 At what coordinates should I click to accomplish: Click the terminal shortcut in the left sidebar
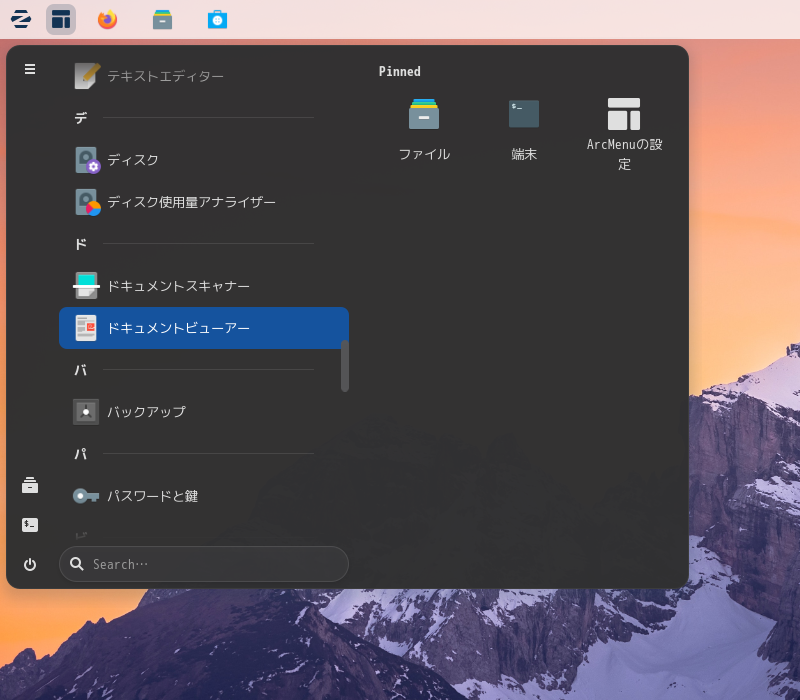[x=30, y=524]
